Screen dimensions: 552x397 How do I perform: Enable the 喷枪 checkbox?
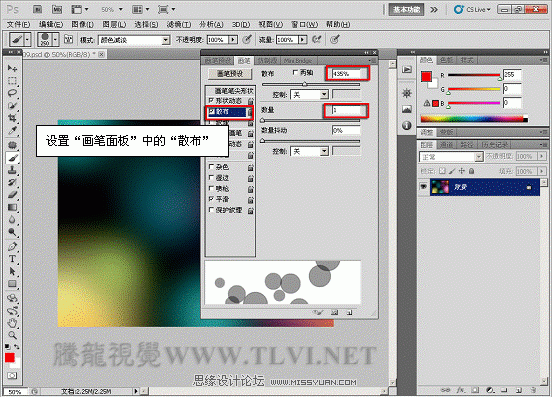[x=212, y=188]
